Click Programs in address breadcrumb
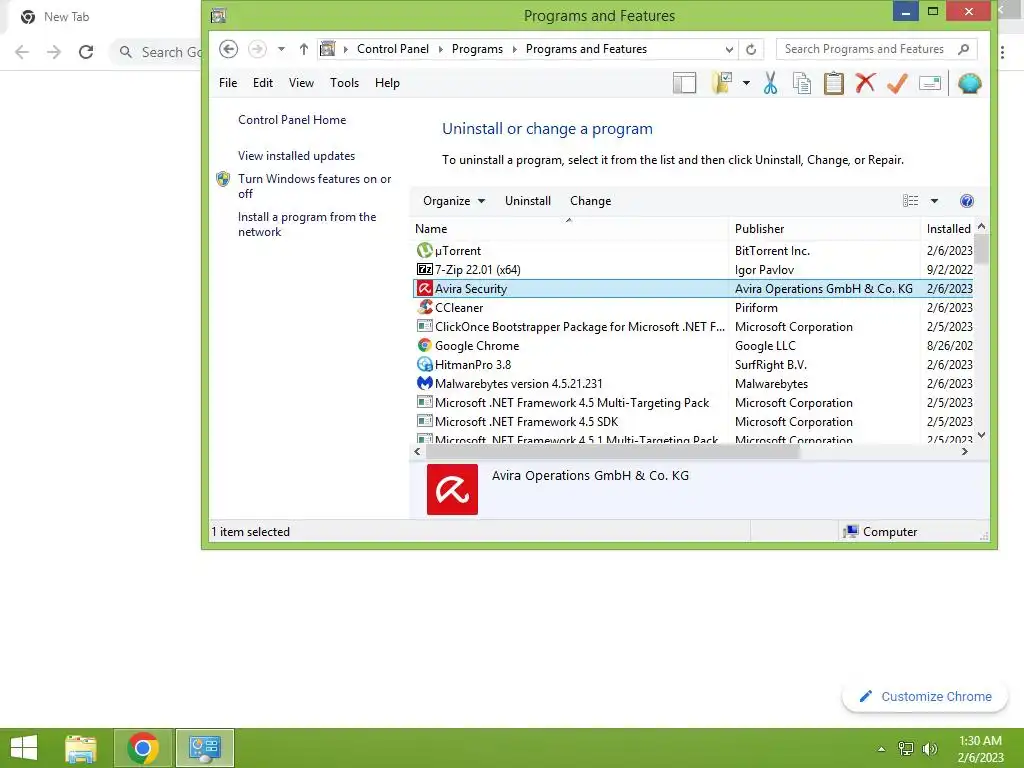Image resolution: width=1024 pixels, height=768 pixels. pyautogui.click(x=477, y=49)
